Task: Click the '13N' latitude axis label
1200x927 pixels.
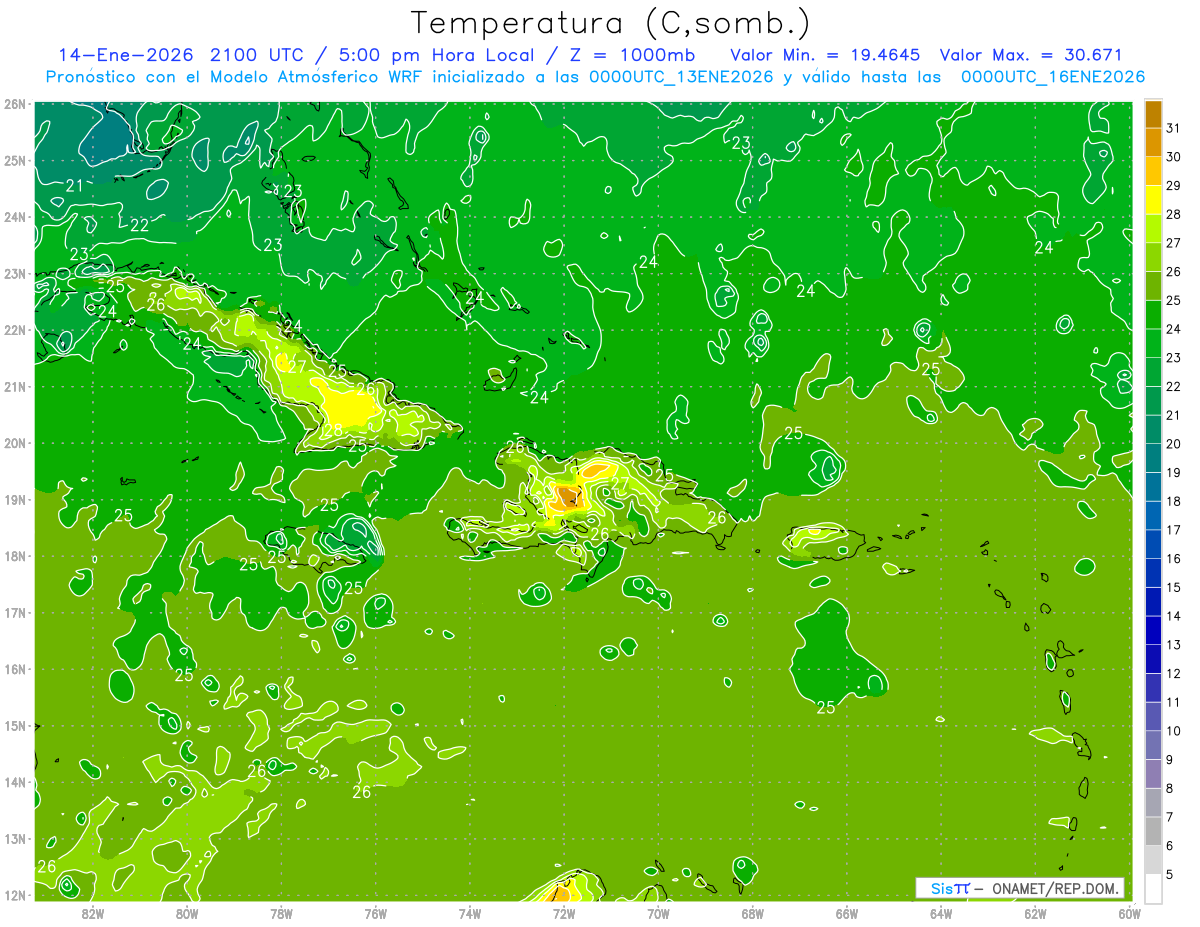Action: [x=15, y=839]
